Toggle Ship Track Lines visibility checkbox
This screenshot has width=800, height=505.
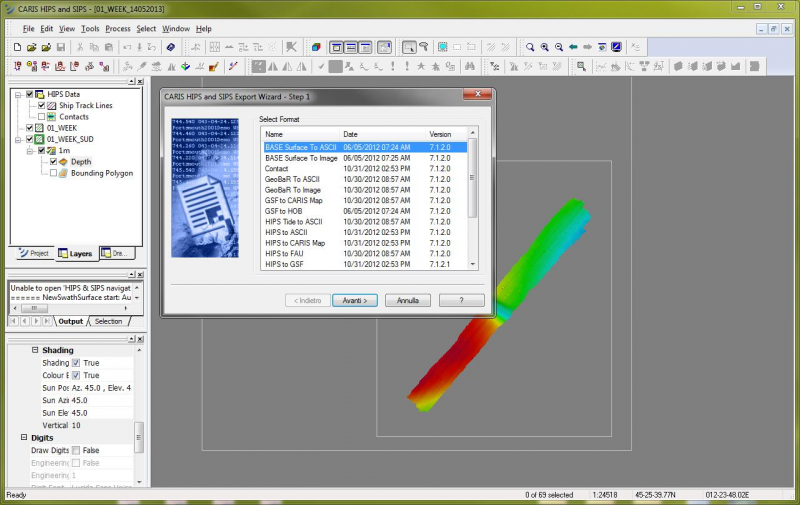pos(42,106)
